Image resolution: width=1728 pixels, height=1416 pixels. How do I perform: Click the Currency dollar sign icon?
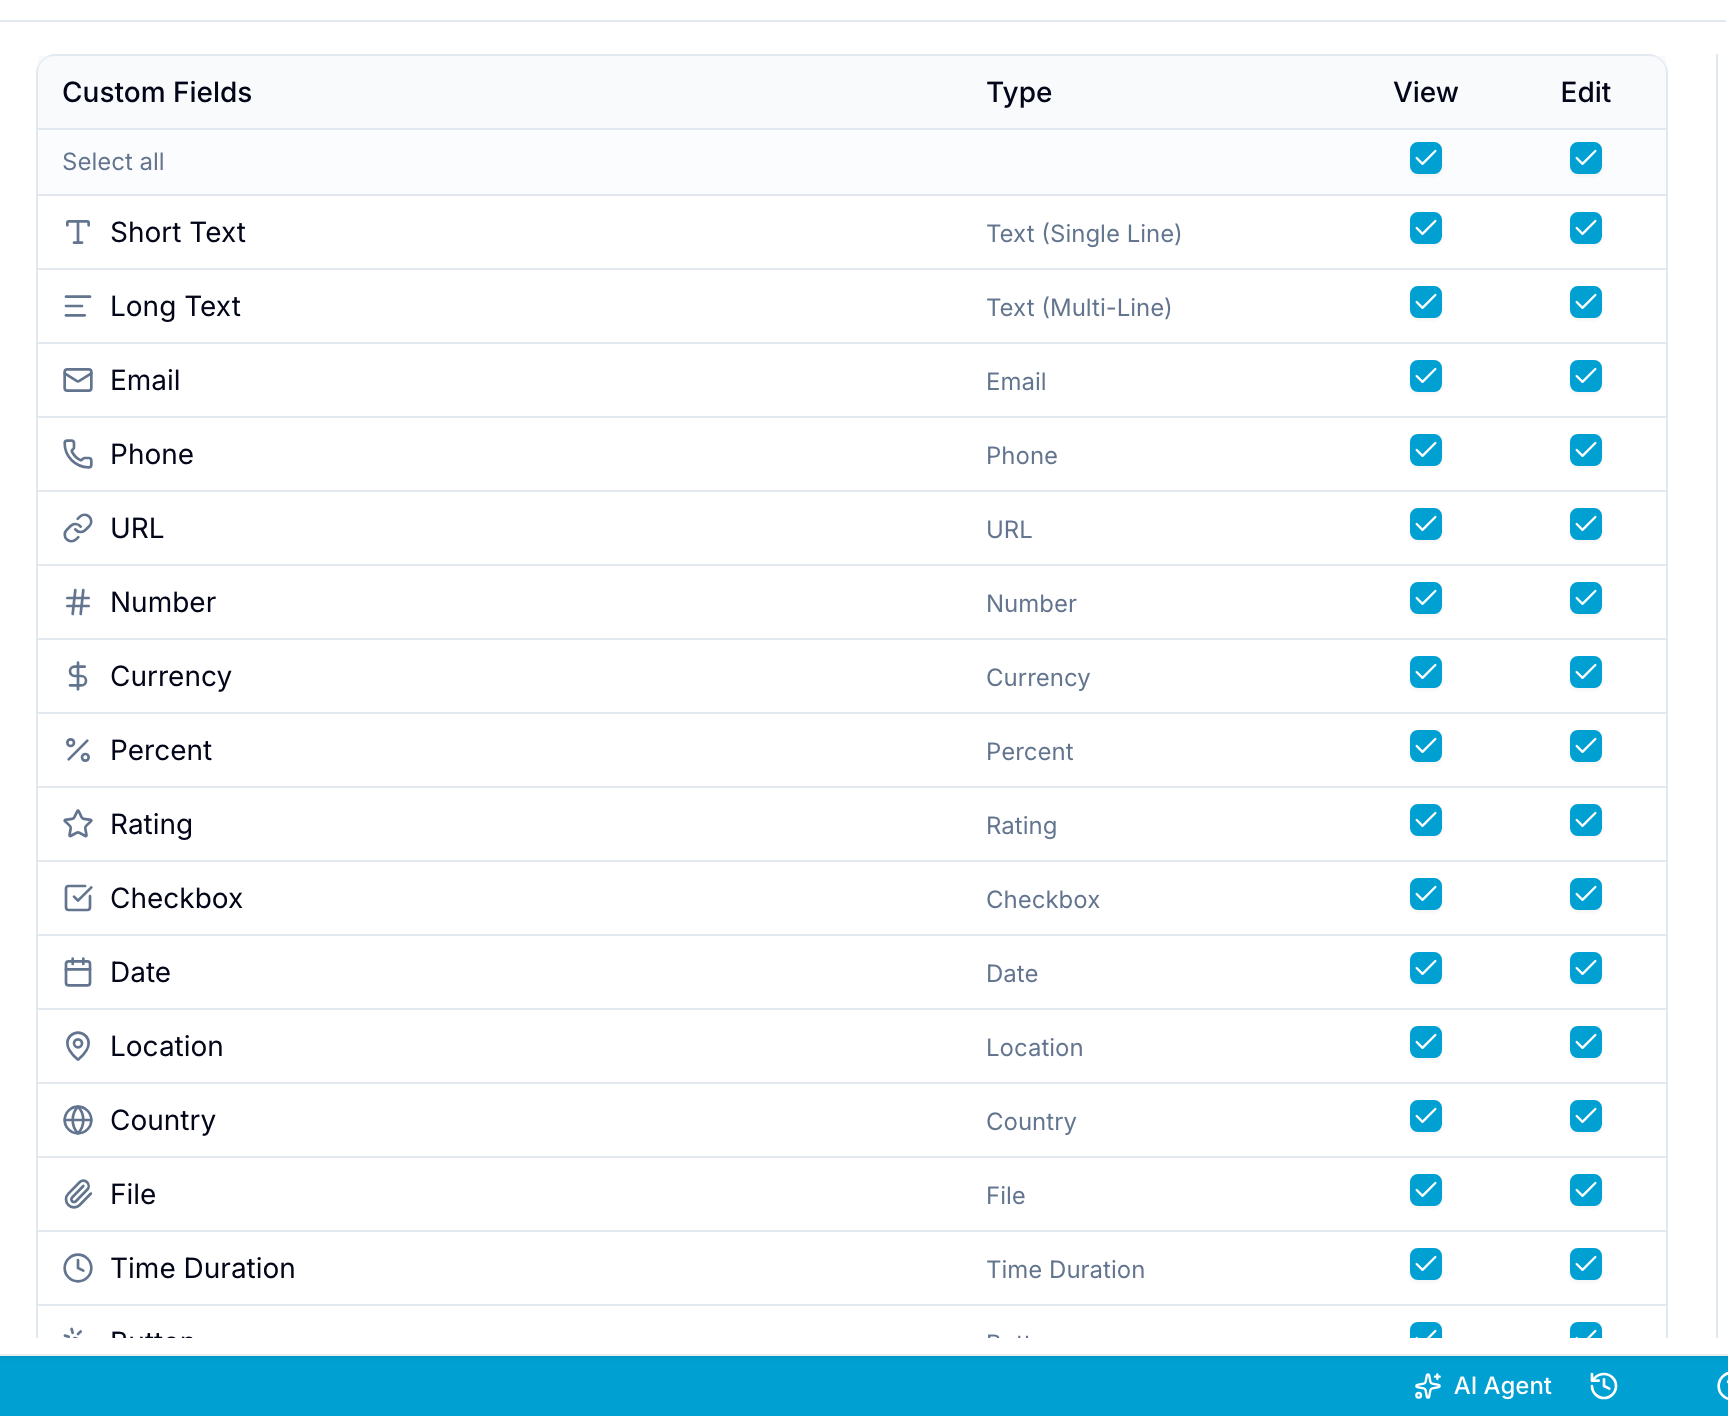point(78,676)
